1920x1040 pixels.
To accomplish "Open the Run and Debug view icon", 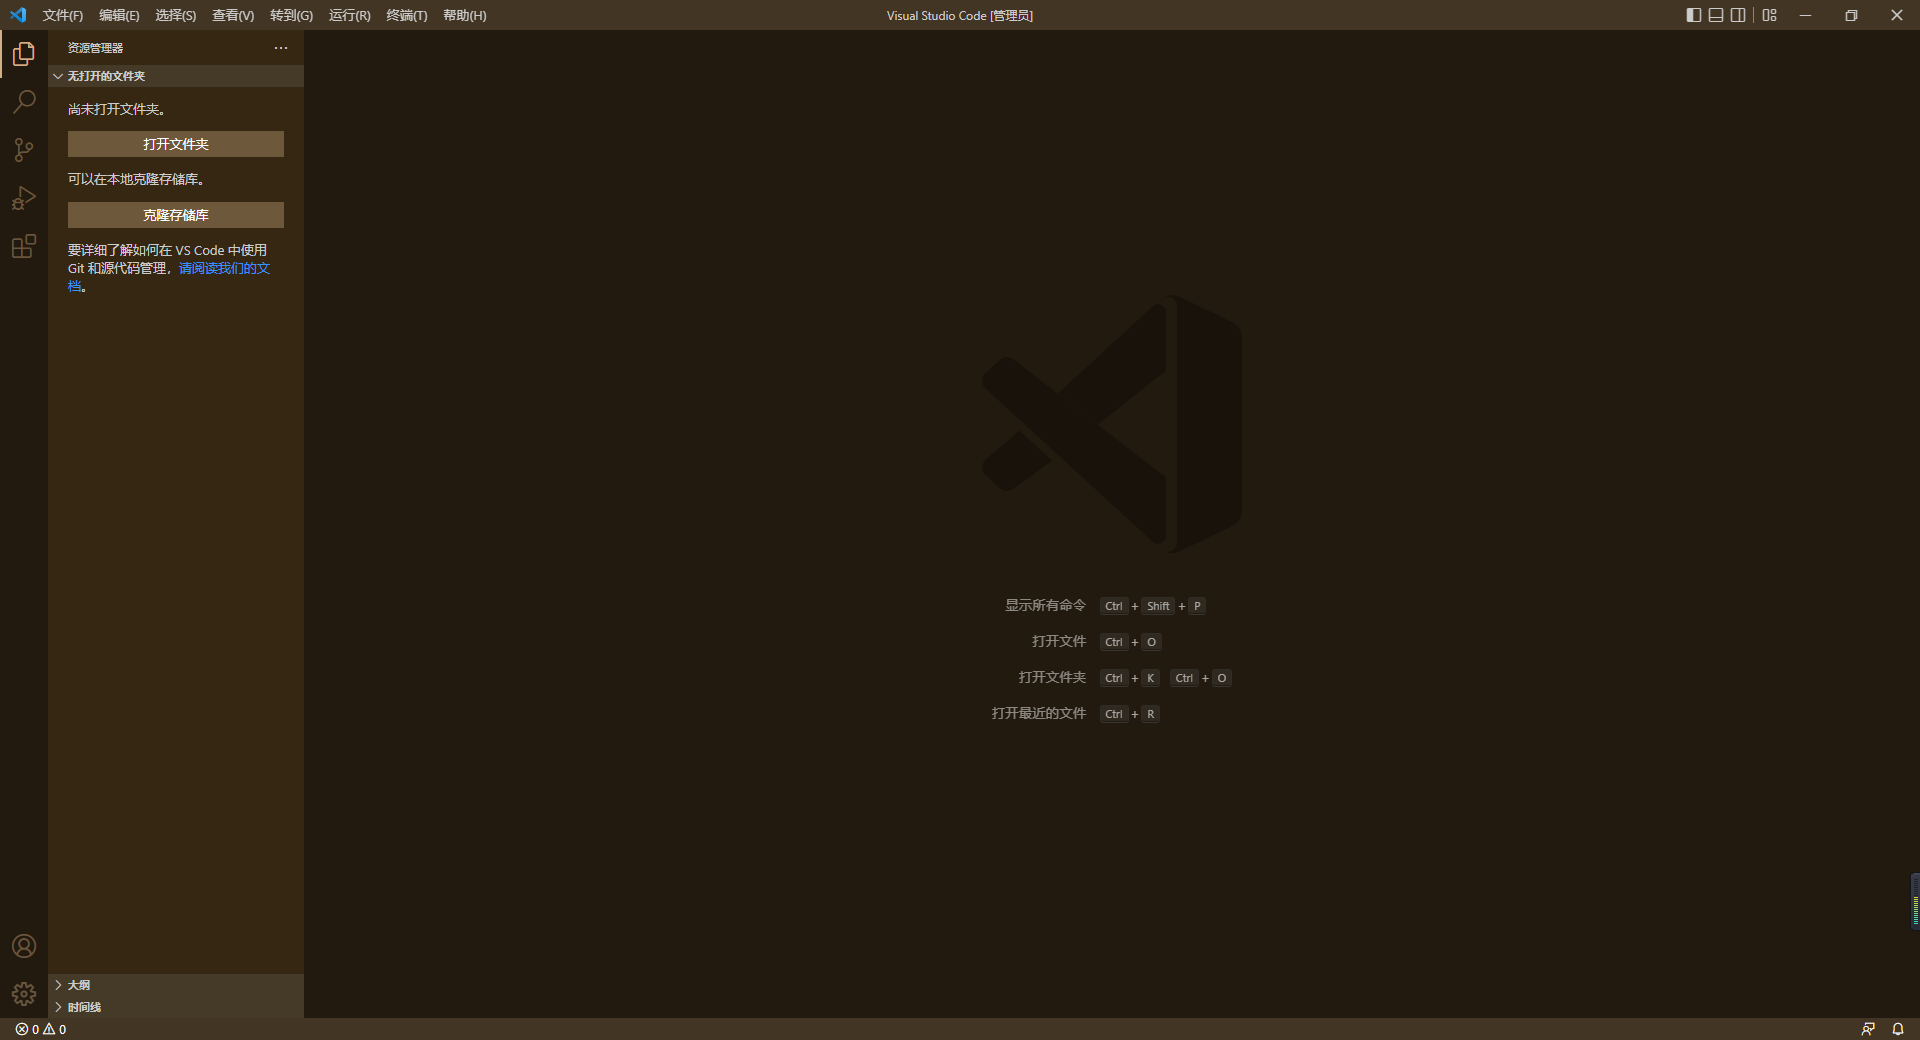I will (24, 198).
